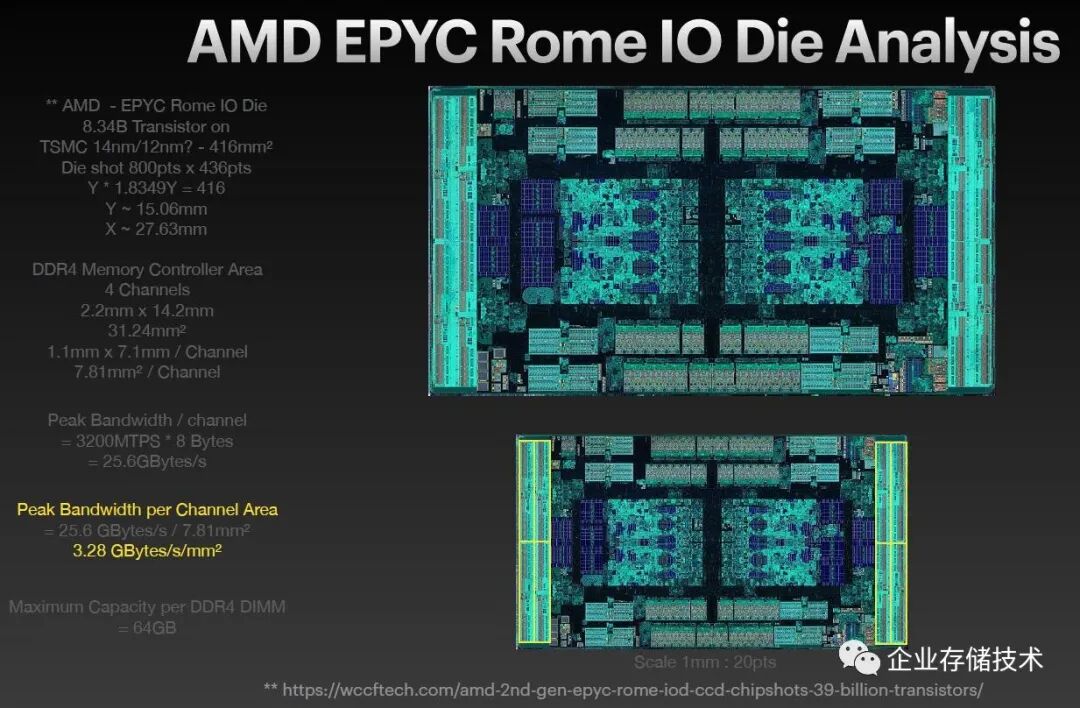The width and height of the screenshot is (1080, 708).
Task: Select the yellow '3.28 GBytes/s/mm²' value
Action: tap(147, 550)
